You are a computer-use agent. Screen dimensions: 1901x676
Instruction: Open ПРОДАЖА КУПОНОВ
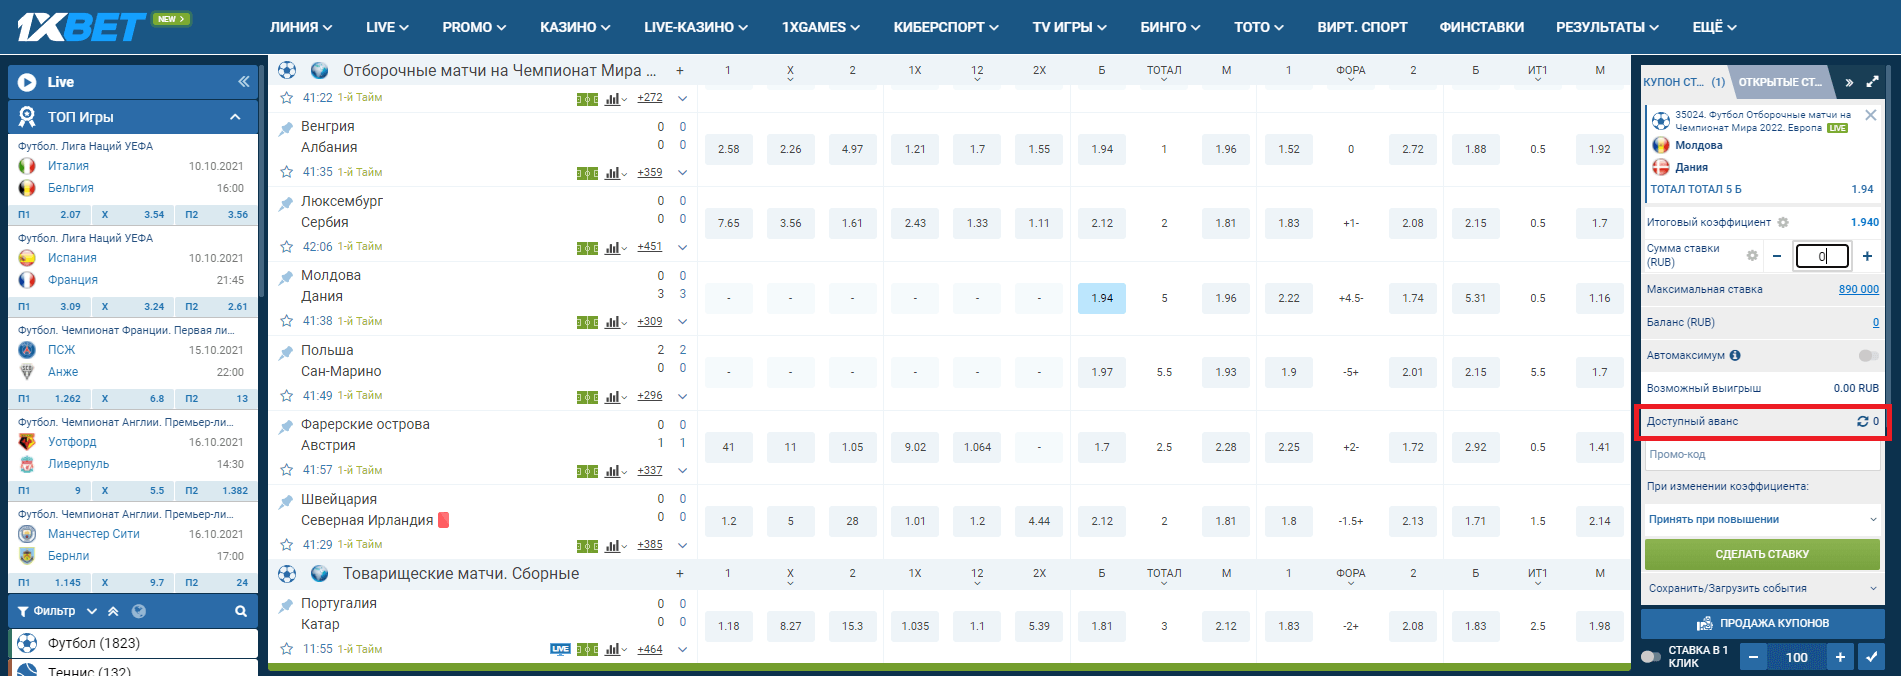pos(1762,623)
